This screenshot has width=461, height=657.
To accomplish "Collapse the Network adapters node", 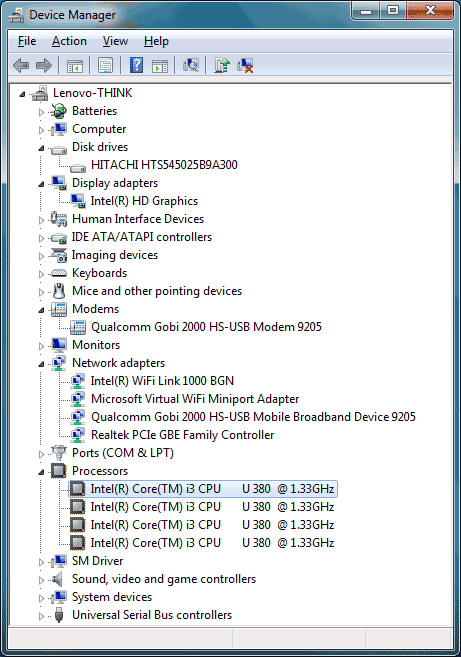I will 41,365.
